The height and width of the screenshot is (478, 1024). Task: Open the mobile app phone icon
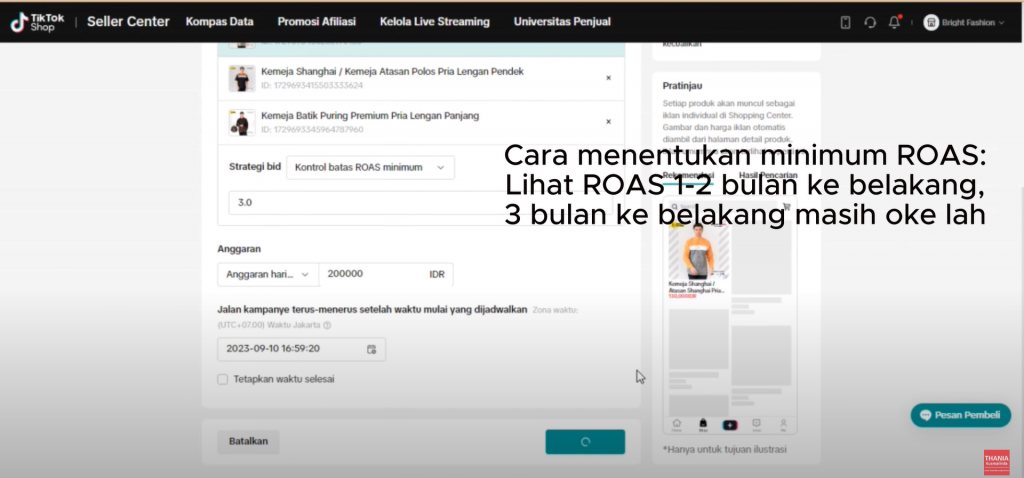[x=845, y=22]
